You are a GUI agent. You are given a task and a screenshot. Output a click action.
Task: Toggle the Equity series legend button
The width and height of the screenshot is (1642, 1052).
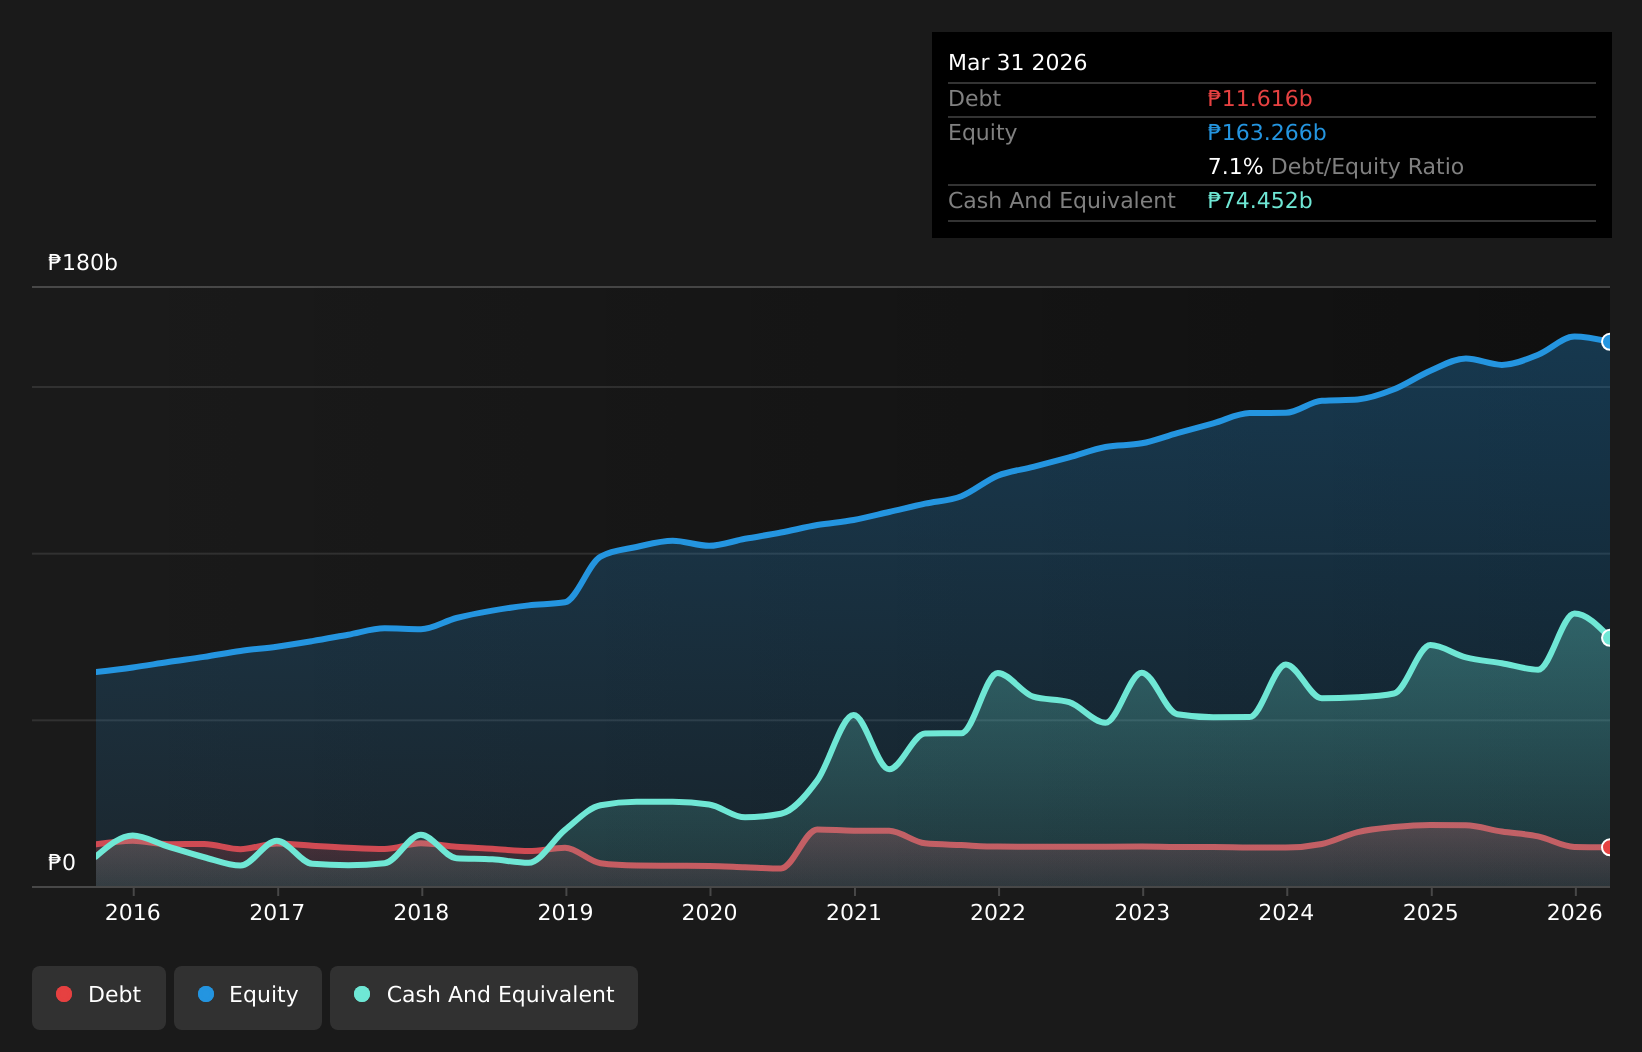pyautogui.click(x=248, y=997)
